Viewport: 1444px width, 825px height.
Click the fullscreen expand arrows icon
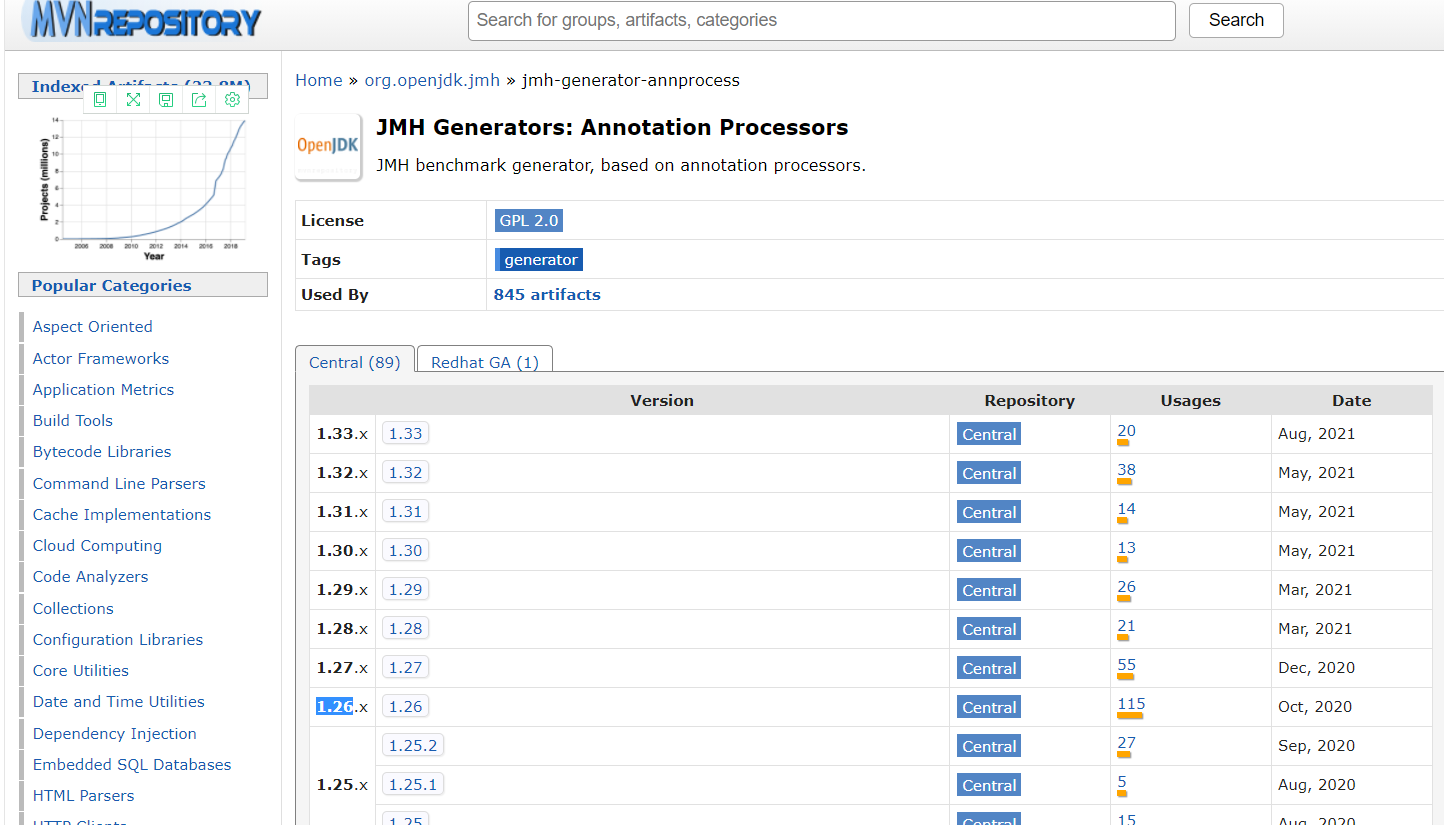coord(133,99)
